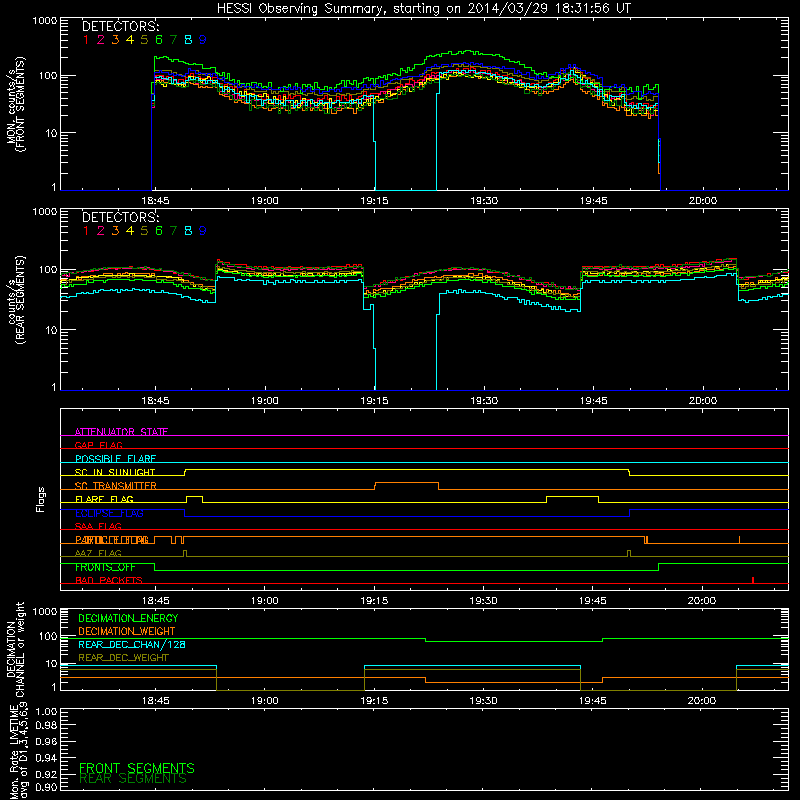Screen dimensions: 800x800
Task: Click the REAR_DEC_WEIGHT legend label
Action: click(123, 658)
